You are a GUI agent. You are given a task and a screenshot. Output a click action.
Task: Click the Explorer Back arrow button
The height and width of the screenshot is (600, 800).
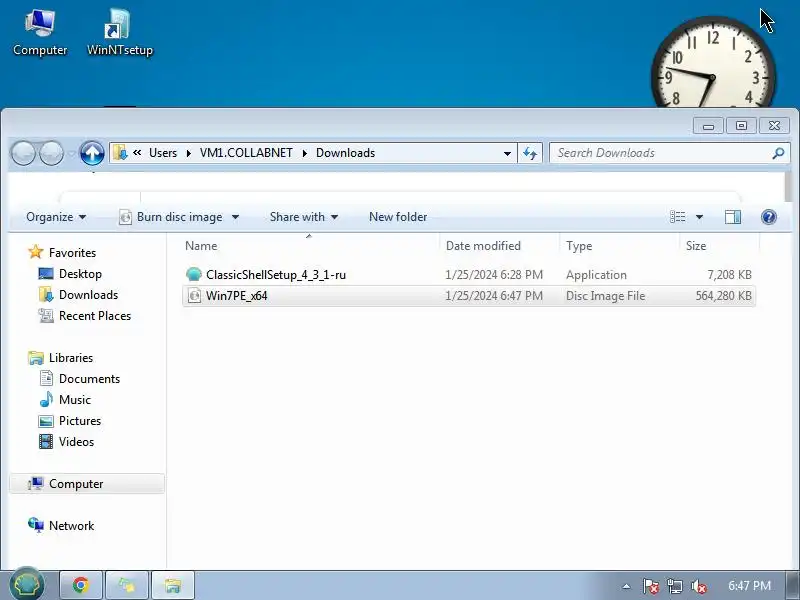pyautogui.click(x=23, y=153)
